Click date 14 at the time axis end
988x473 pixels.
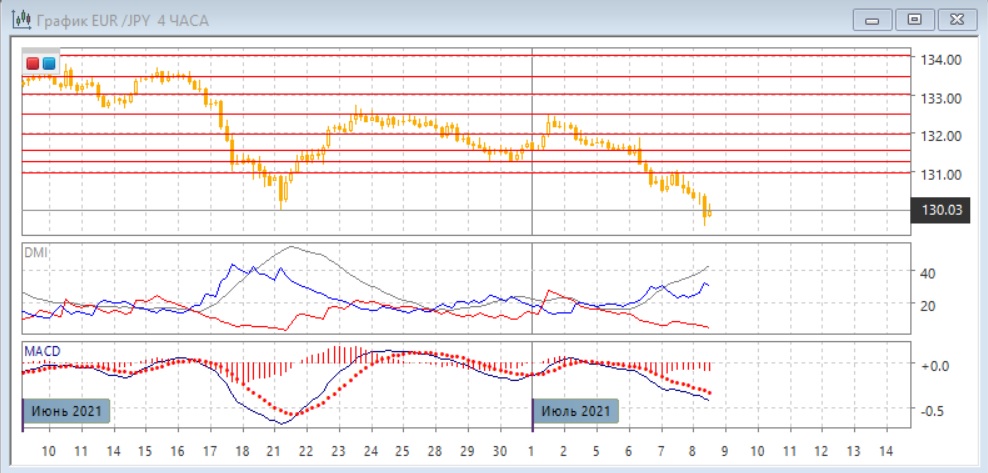click(x=883, y=451)
